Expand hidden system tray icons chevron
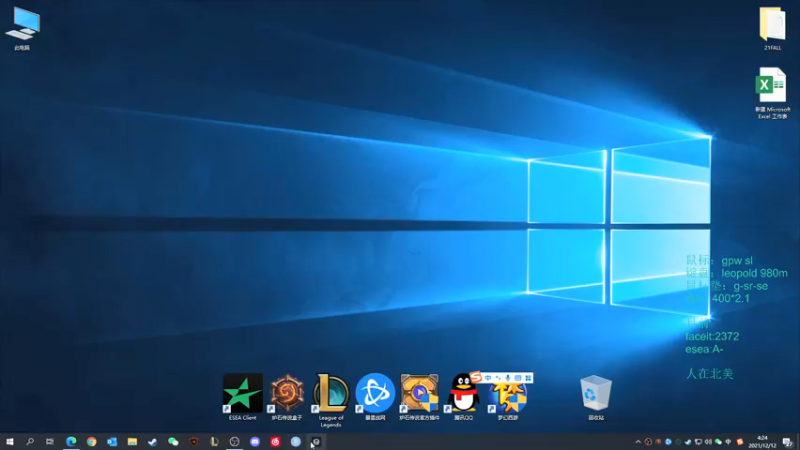 point(638,442)
